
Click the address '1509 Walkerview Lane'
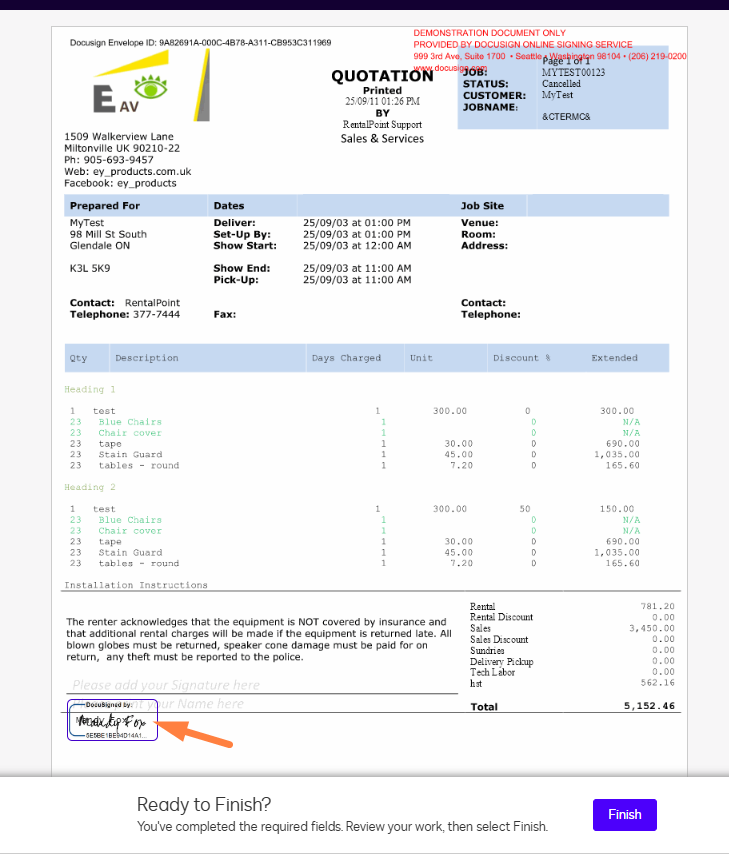pos(119,136)
